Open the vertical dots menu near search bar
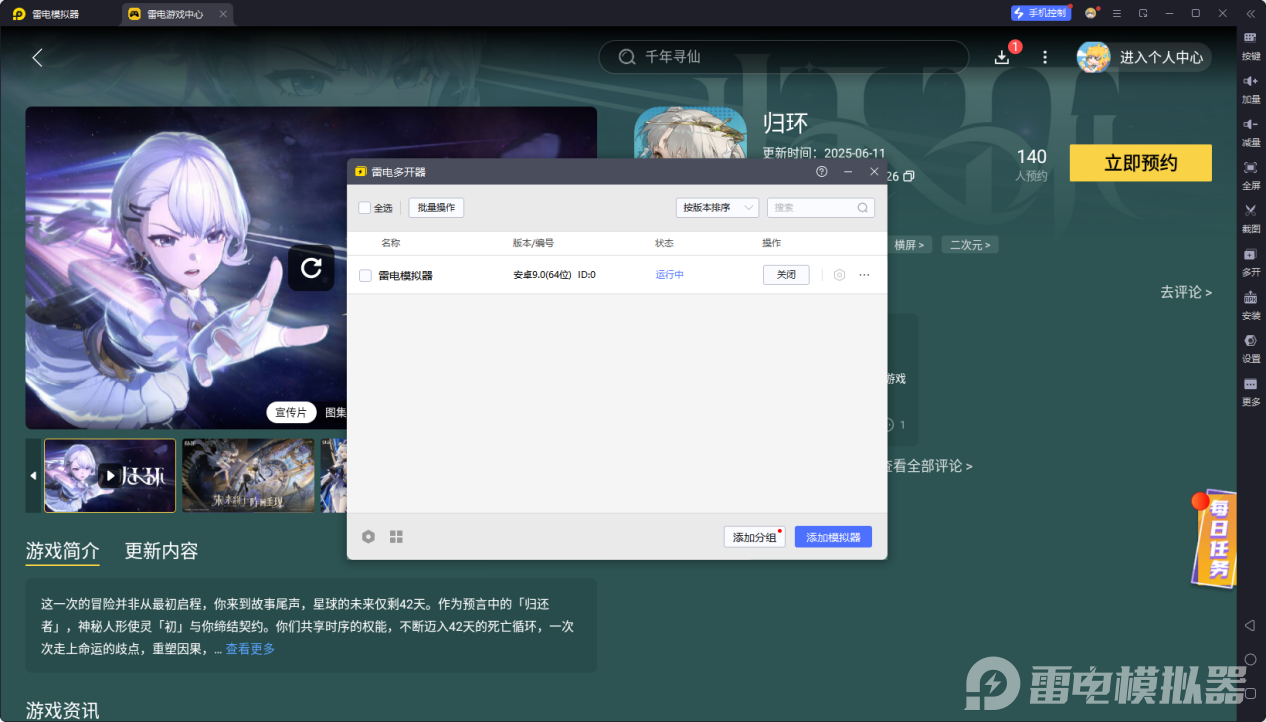The image size is (1266, 722). point(1045,57)
